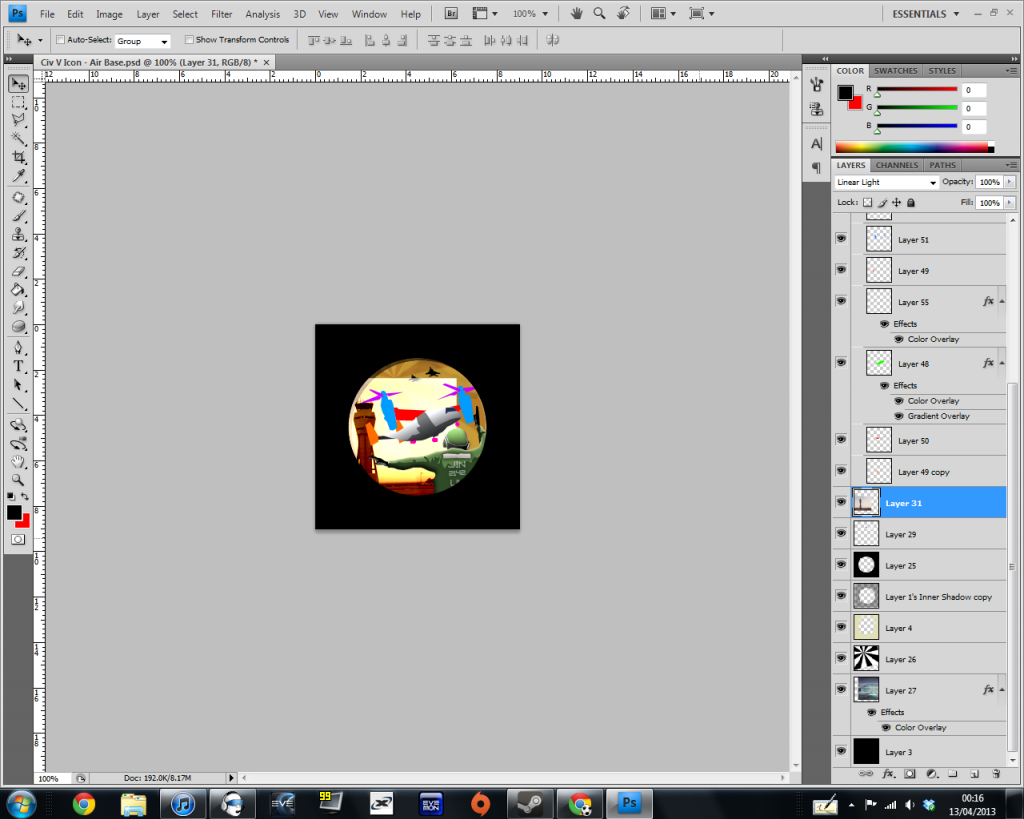
Task: Add a layer mask
Action: point(910,774)
